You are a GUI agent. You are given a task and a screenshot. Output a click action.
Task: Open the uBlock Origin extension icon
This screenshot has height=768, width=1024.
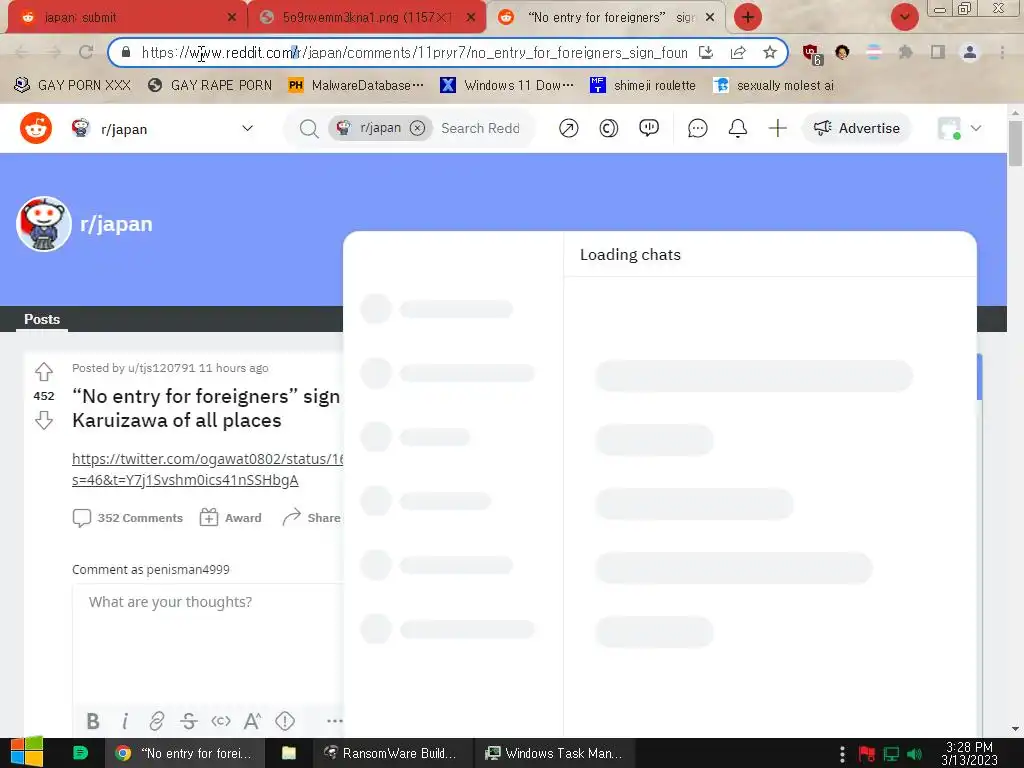point(812,54)
